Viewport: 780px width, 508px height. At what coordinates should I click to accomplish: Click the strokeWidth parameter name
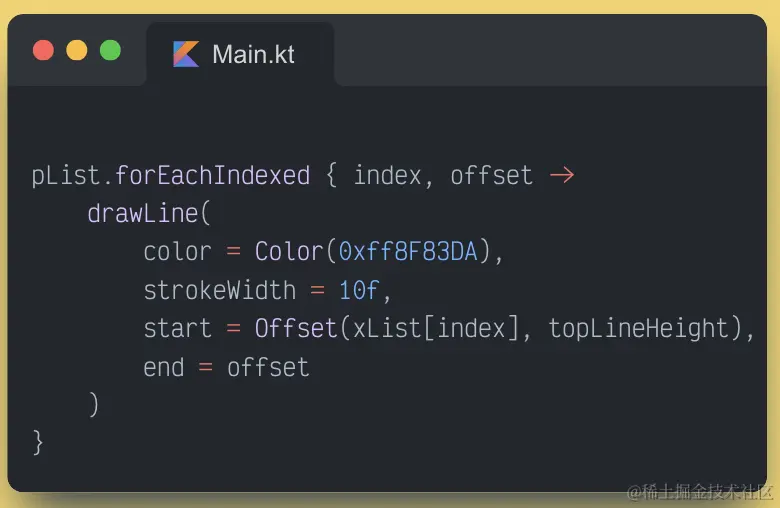click(x=219, y=291)
